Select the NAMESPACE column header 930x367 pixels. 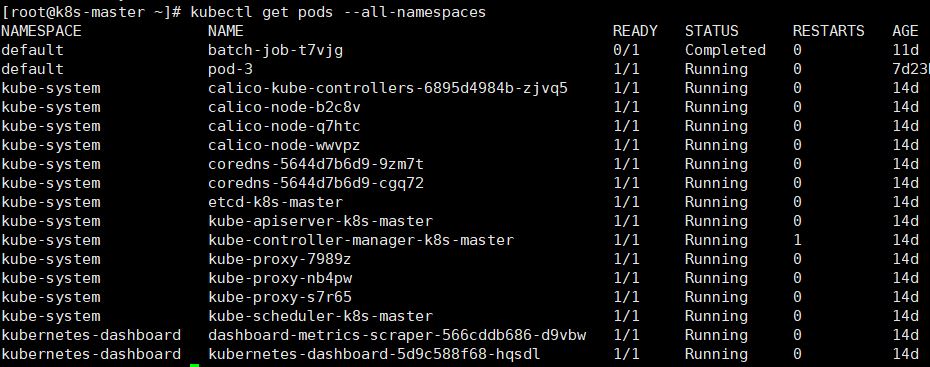[x=42, y=31]
